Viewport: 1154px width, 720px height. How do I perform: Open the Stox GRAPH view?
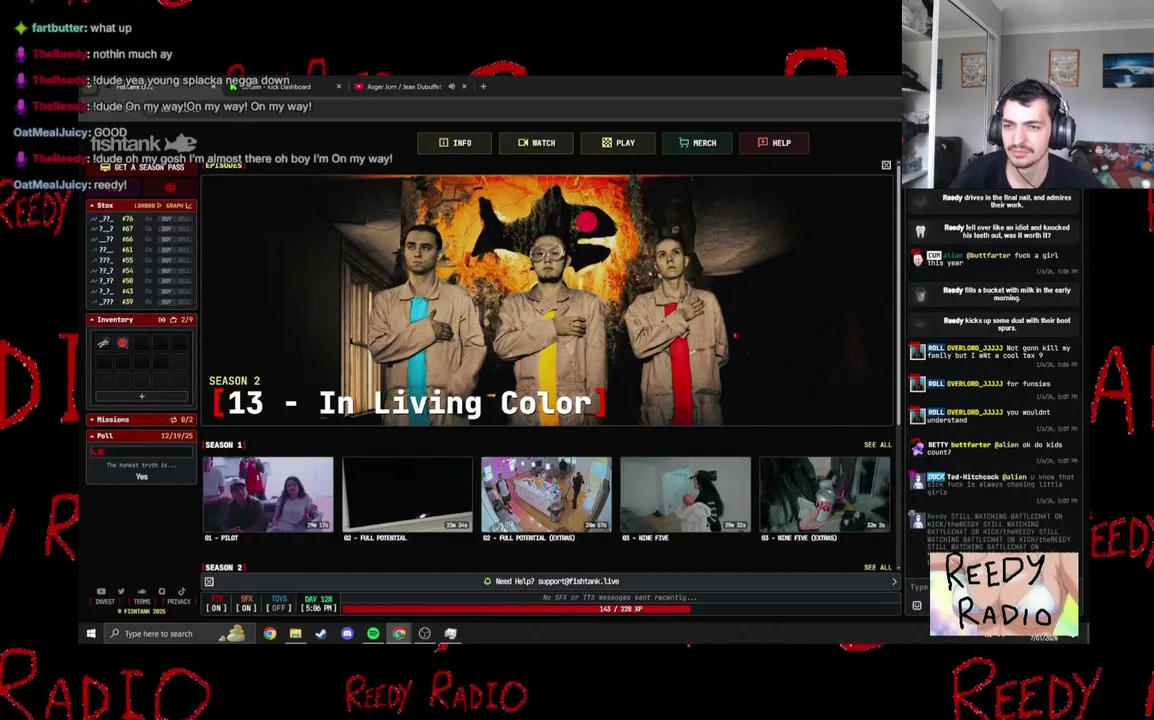pos(179,205)
